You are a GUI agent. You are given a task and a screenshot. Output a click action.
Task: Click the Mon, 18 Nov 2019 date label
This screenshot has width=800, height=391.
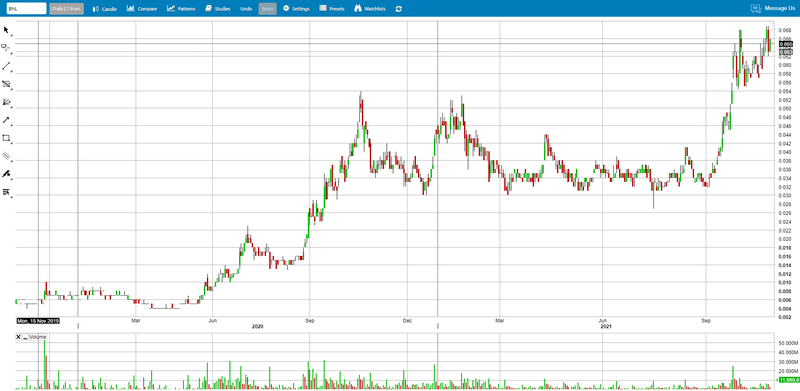[38, 321]
